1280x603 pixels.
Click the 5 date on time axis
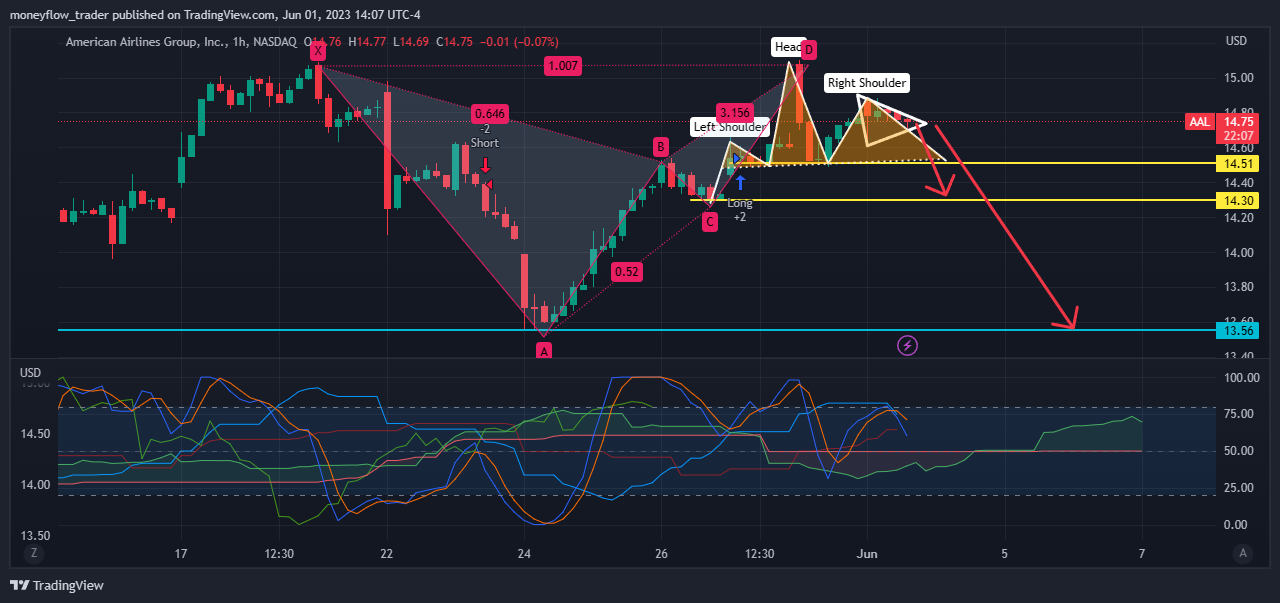(1004, 553)
